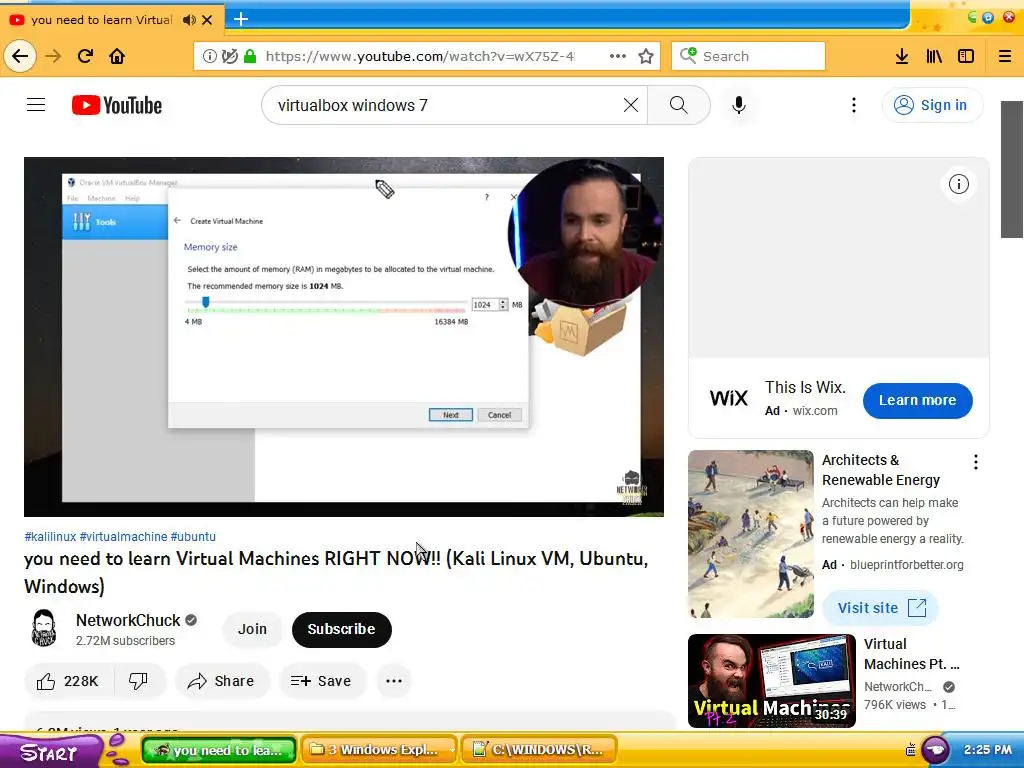Open the Start menu button
This screenshot has height=768, width=1024.
coord(50,752)
